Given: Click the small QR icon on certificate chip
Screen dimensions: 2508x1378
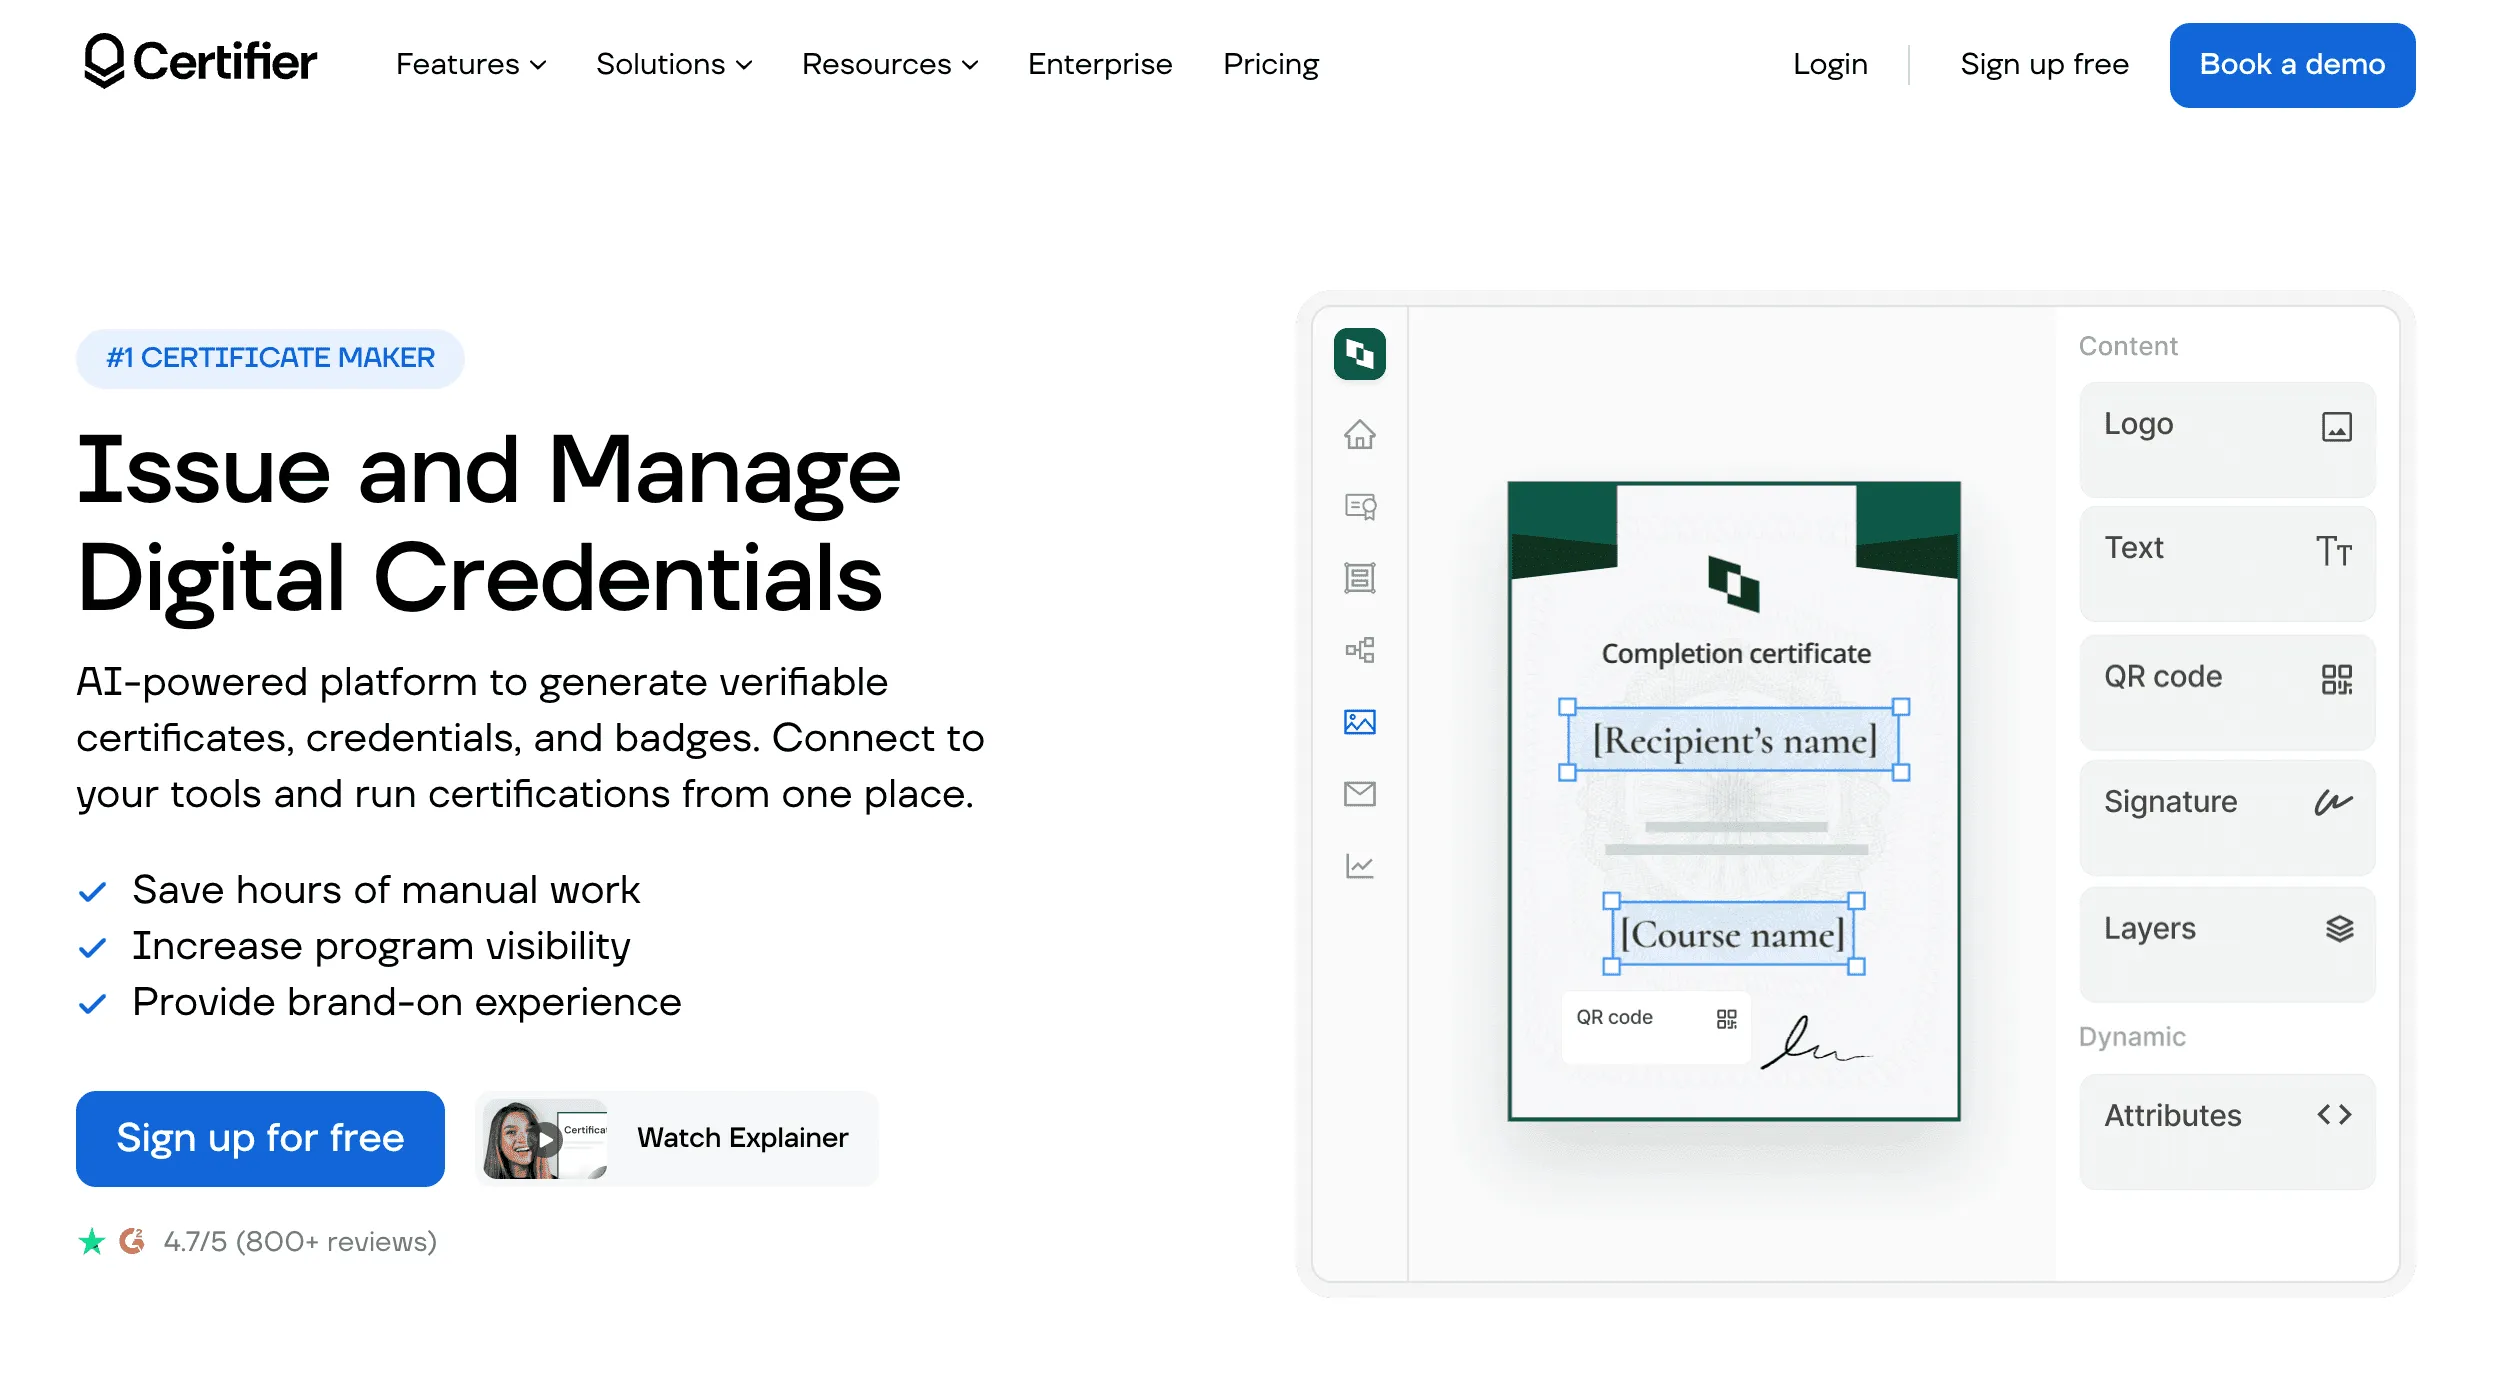Looking at the screenshot, I should tap(1726, 1019).
